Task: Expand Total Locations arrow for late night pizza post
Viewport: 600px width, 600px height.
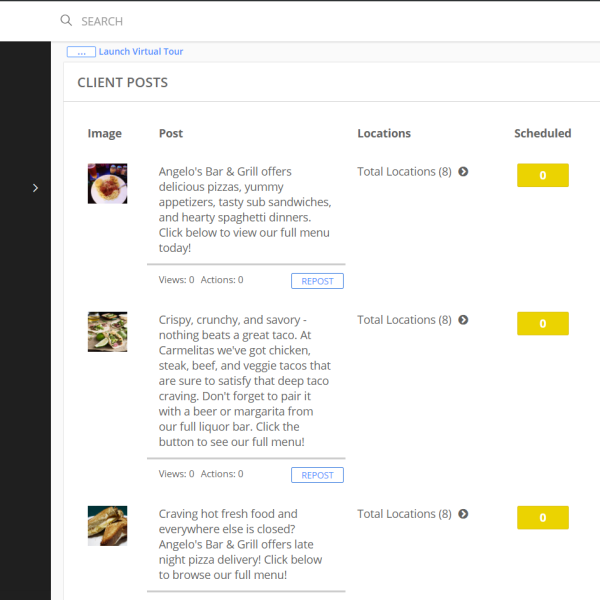Action: [x=463, y=514]
